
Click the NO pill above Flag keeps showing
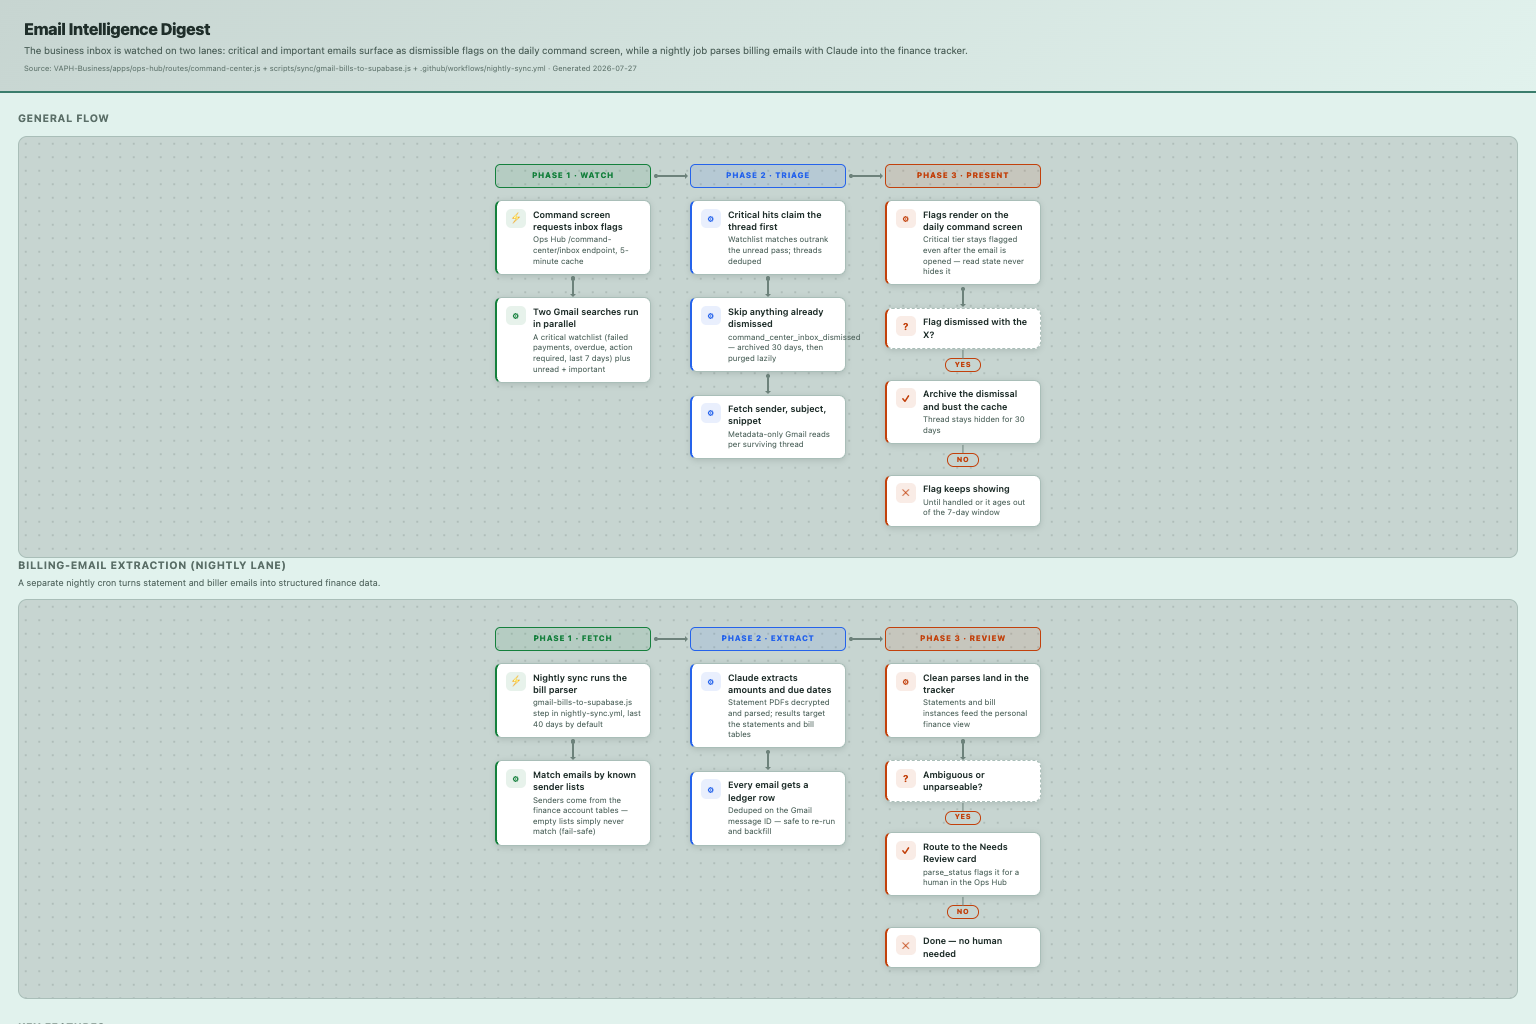point(963,460)
